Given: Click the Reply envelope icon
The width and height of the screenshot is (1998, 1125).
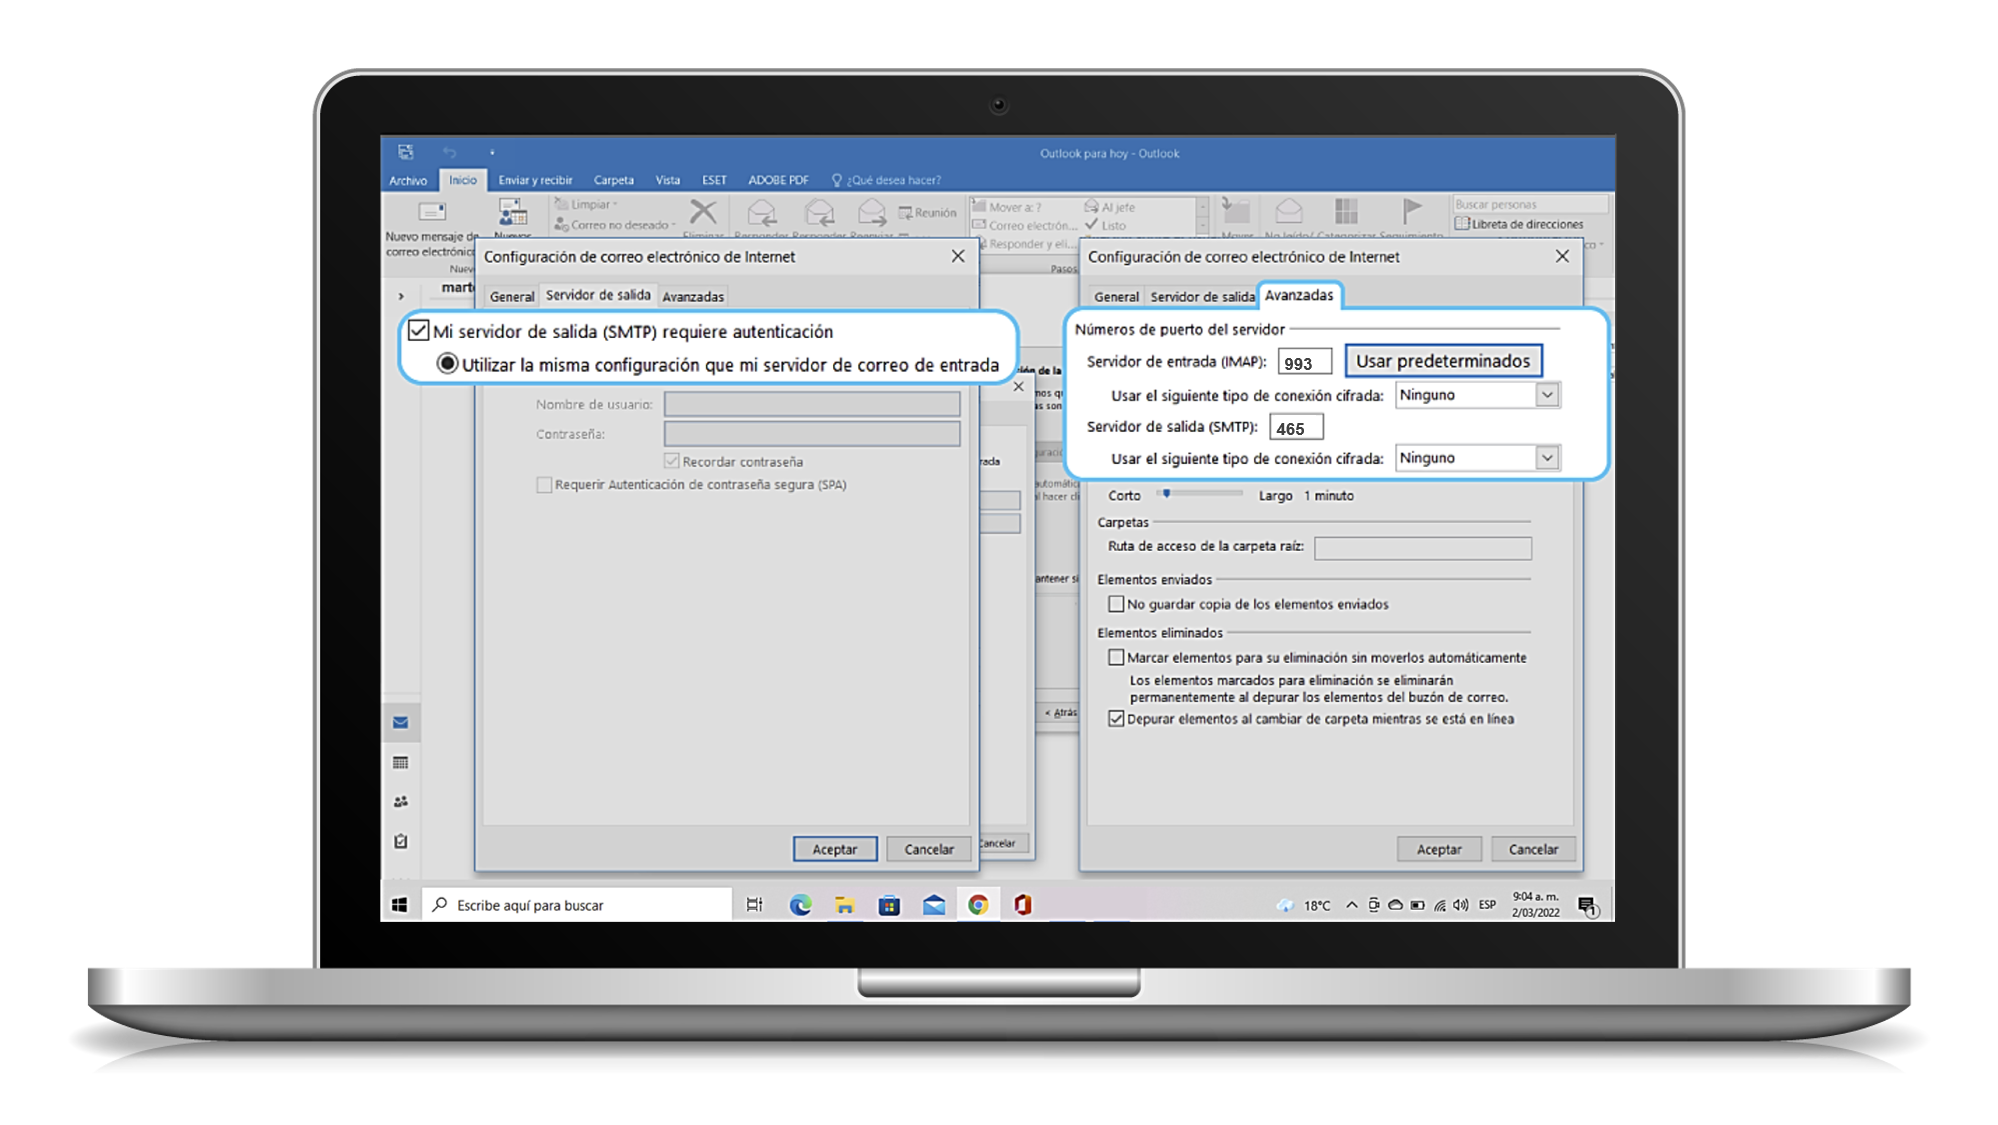Looking at the screenshot, I should 762,212.
